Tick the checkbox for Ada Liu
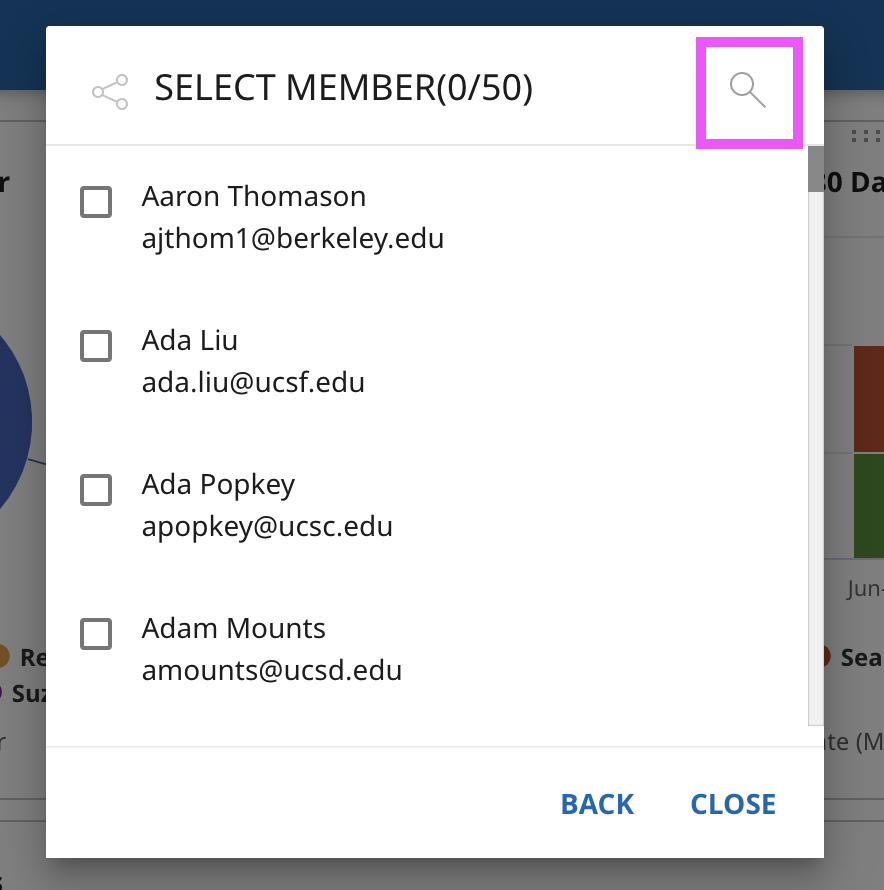Image resolution: width=884 pixels, height=890 pixels. click(96, 346)
